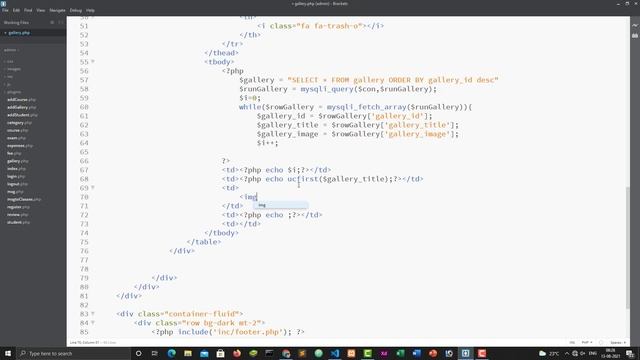Open the Debug menu
Viewport: 640px width, 360px height.
[76, 10]
